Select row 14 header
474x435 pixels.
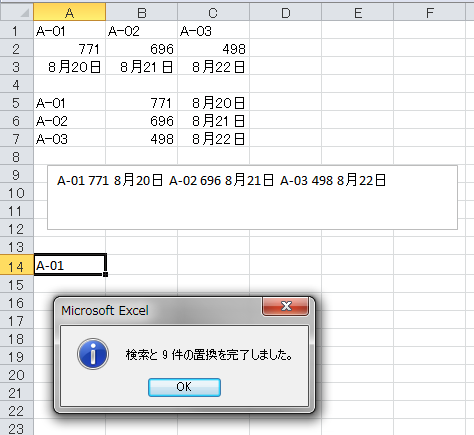click(x=17, y=266)
